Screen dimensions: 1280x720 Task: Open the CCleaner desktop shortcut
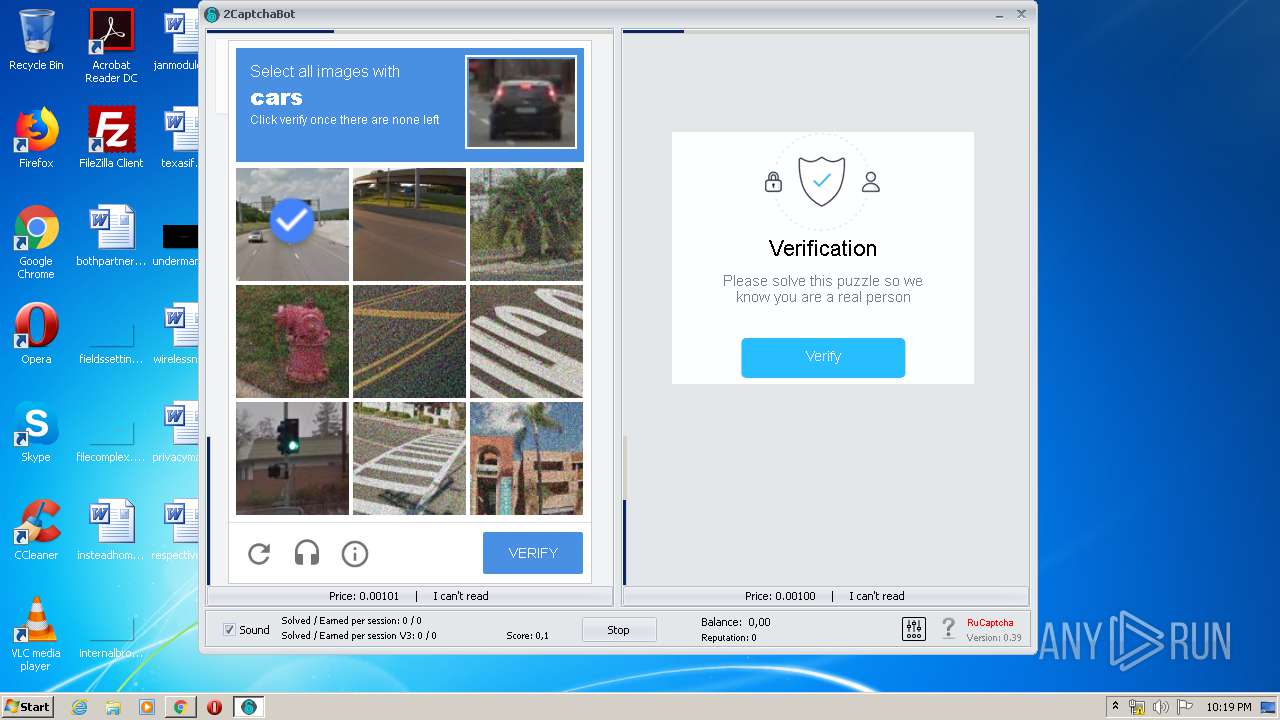36,530
